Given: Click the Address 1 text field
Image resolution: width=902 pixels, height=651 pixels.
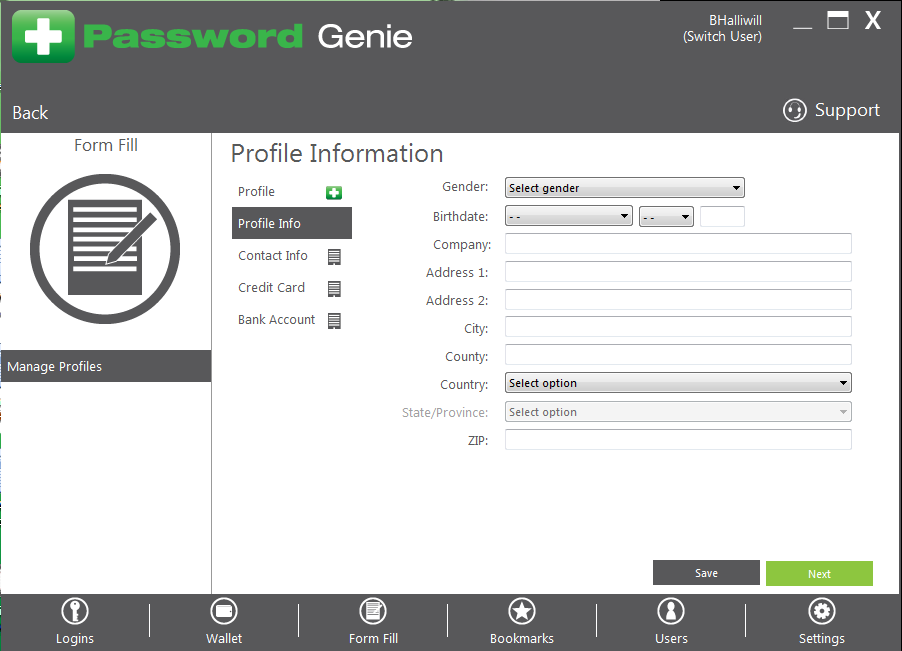Looking at the screenshot, I should (x=678, y=271).
